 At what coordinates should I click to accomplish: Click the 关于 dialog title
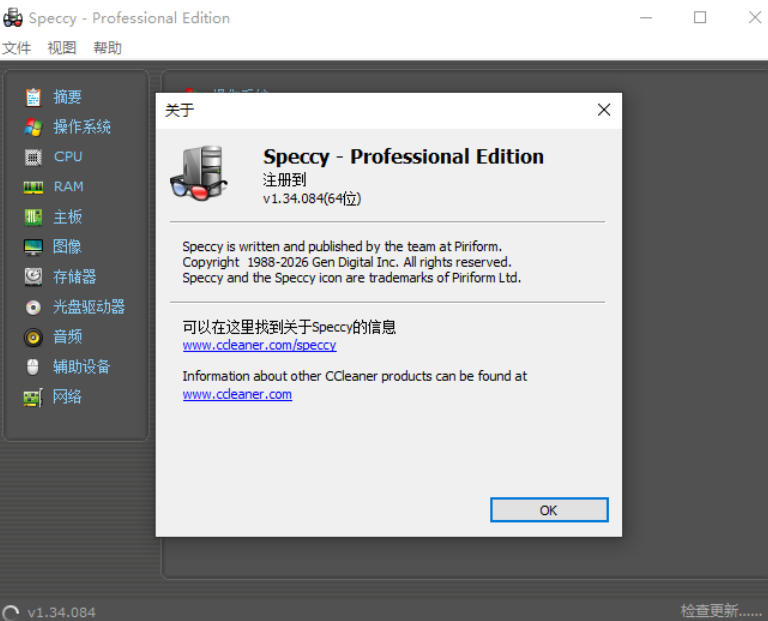[179, 110]
